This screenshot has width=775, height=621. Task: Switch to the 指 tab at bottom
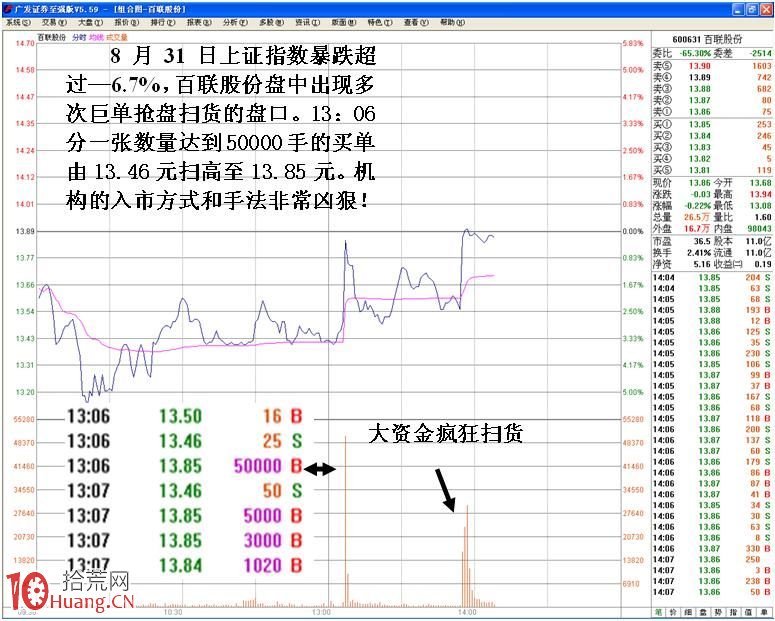(733, 612)
